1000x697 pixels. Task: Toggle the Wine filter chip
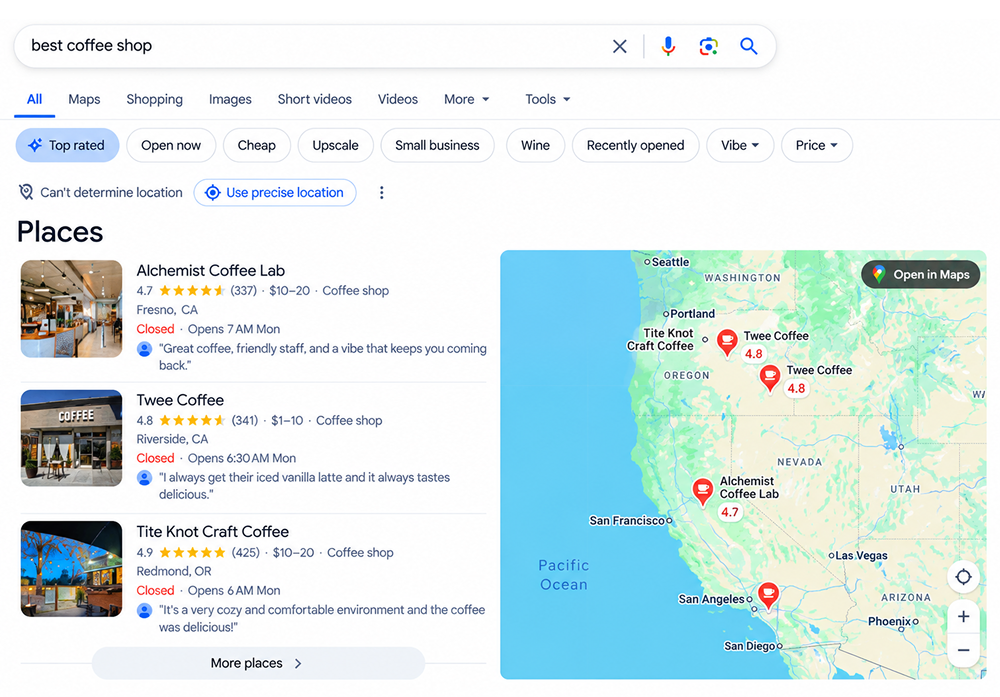pos(535,145)
